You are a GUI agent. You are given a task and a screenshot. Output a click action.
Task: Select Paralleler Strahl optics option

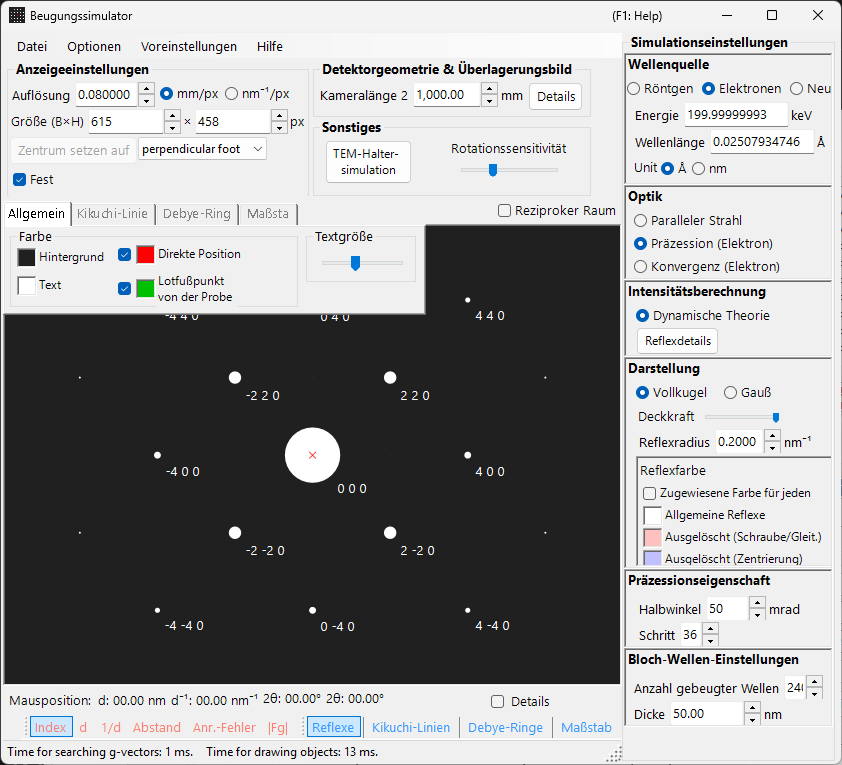640,221
